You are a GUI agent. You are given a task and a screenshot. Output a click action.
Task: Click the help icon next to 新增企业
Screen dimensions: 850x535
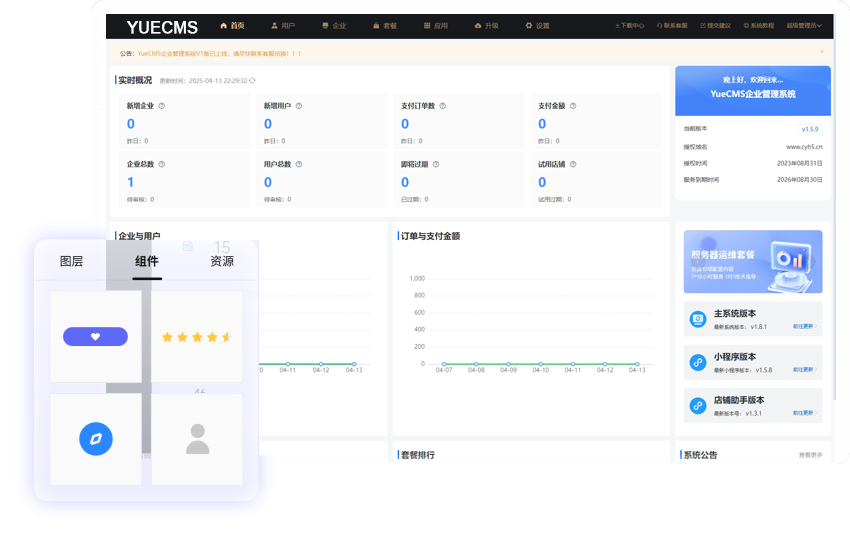point(162,105)
